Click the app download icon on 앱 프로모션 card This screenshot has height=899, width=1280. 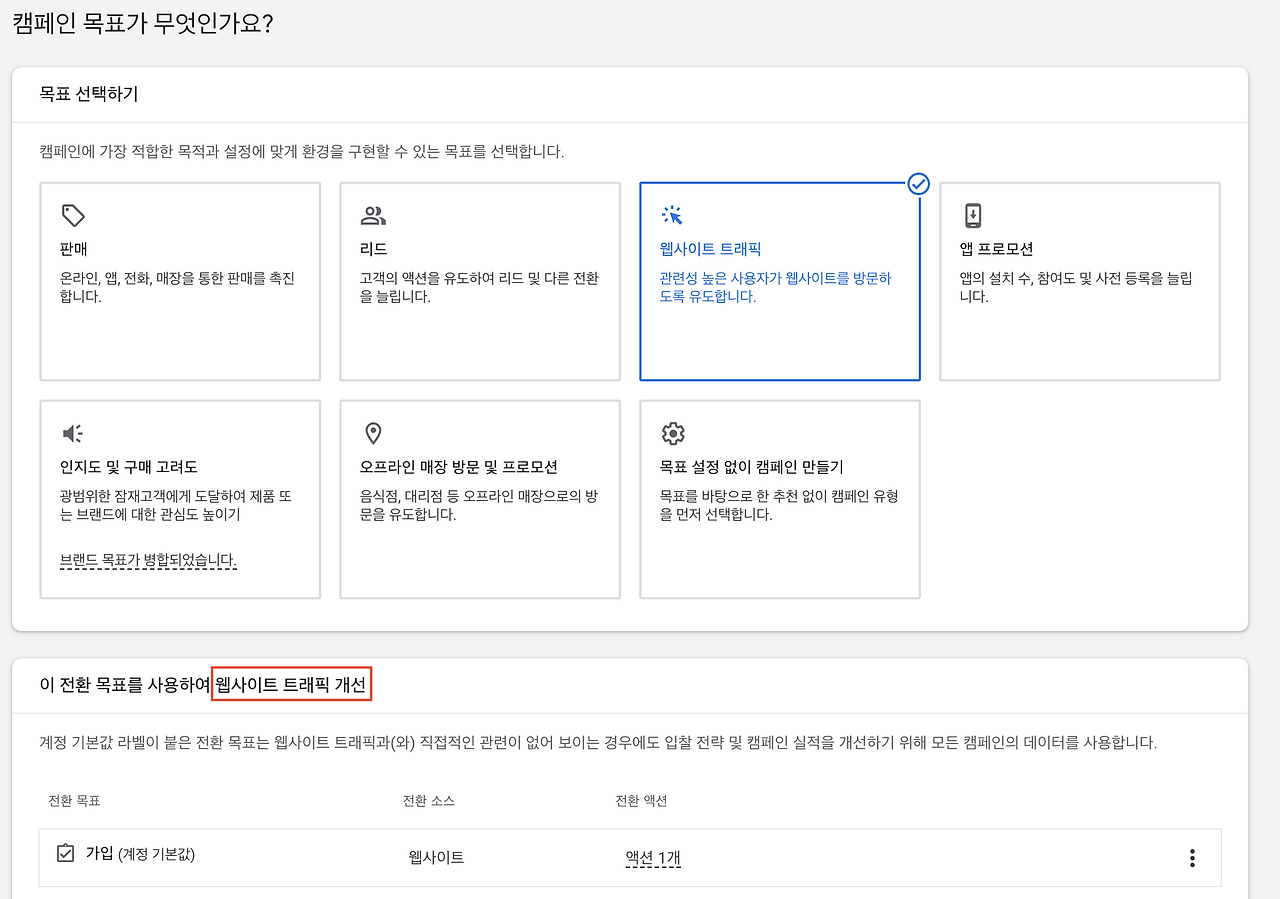click(973, 214)
